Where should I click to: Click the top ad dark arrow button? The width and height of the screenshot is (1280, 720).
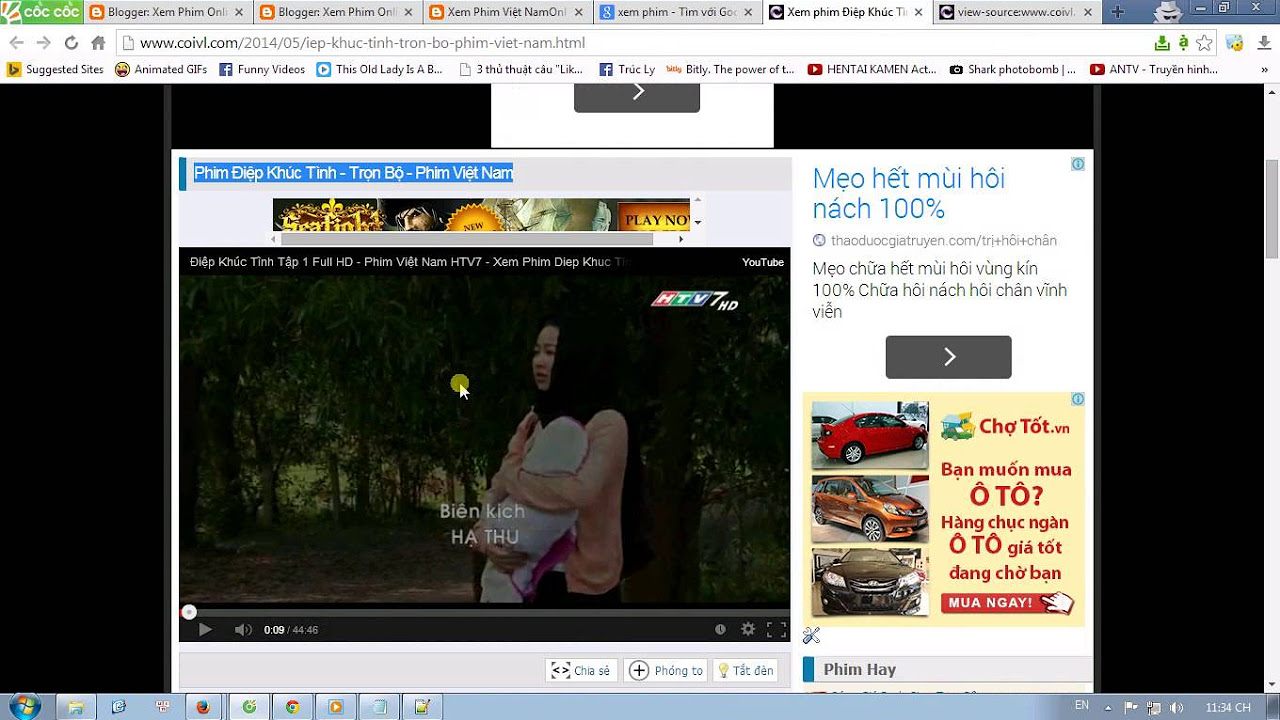pyautogui.click(x=637, y=96)
